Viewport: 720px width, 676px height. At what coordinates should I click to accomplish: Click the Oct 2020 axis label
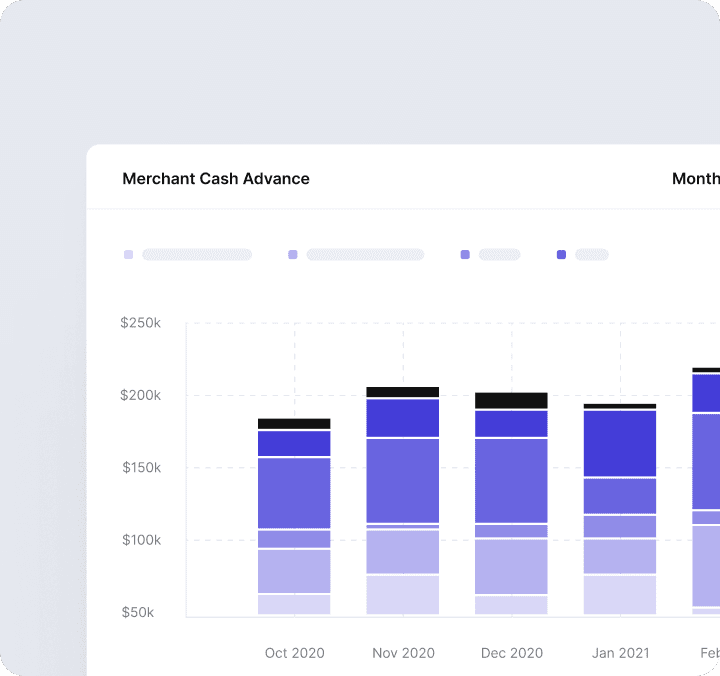[x=294, y=653]
